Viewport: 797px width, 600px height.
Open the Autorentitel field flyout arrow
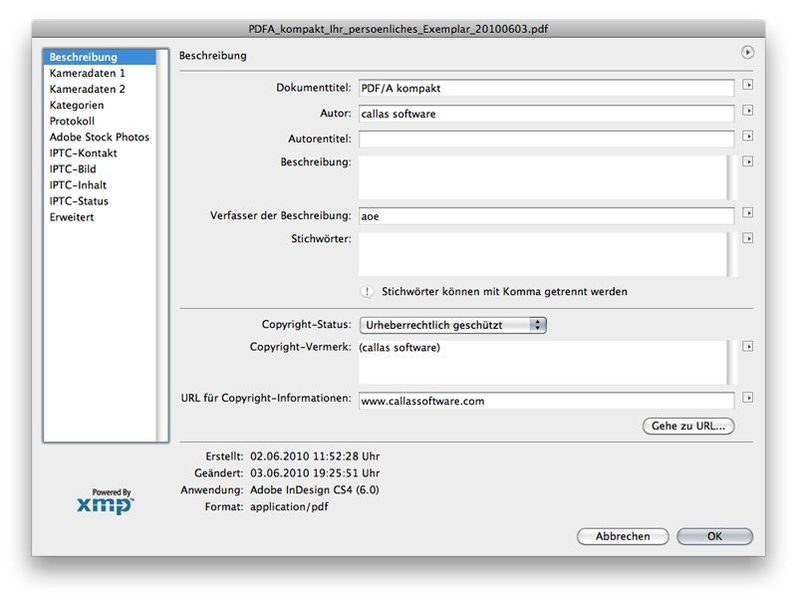pos(747,136)
